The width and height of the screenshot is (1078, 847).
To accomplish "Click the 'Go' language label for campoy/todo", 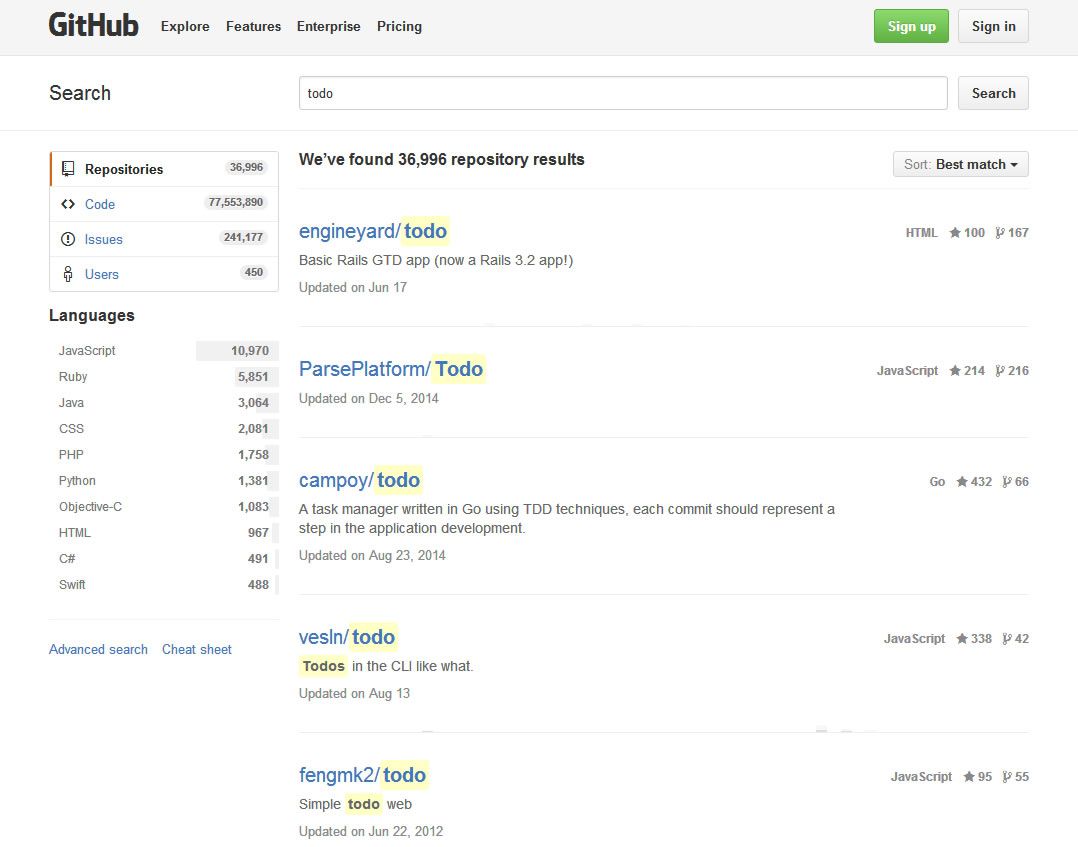I will 937,481.
